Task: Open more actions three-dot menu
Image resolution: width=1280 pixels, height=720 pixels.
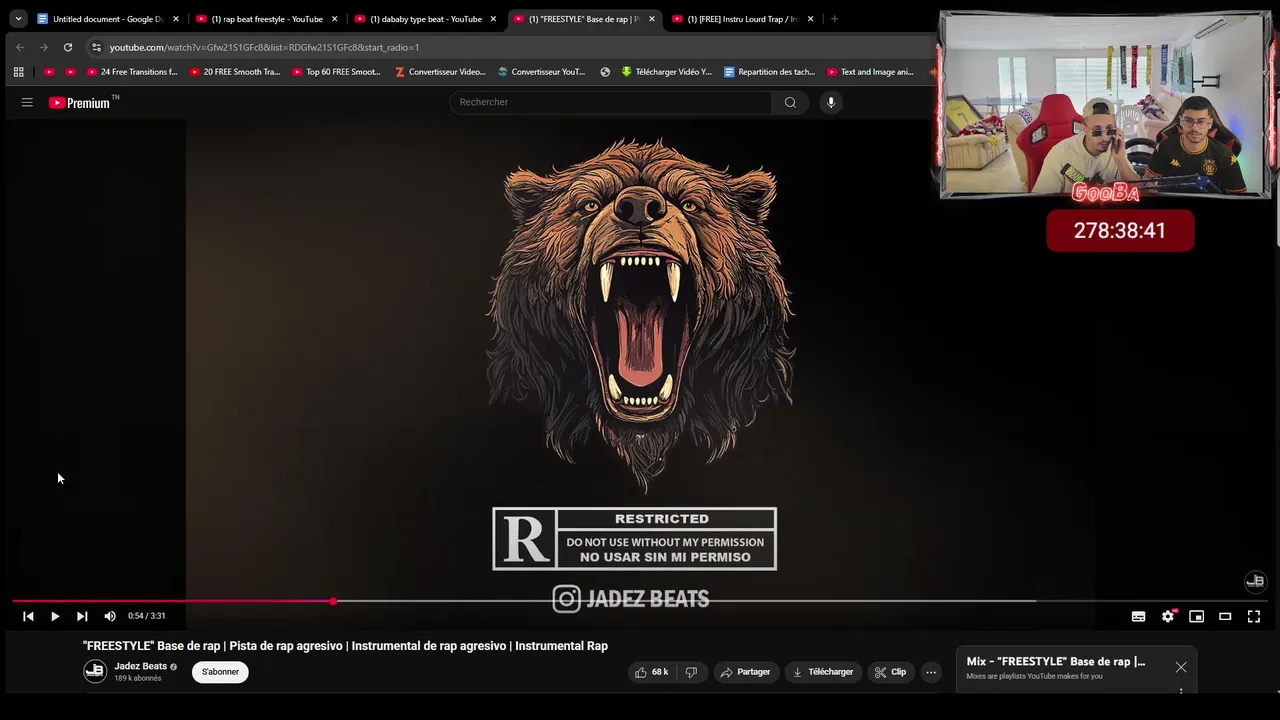Action: point(931,672)
